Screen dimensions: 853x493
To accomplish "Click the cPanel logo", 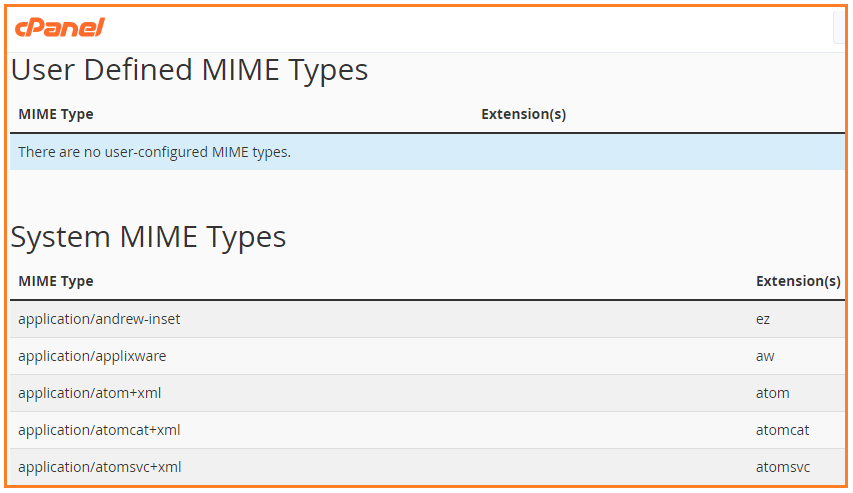I will click(x=60, y=27).
